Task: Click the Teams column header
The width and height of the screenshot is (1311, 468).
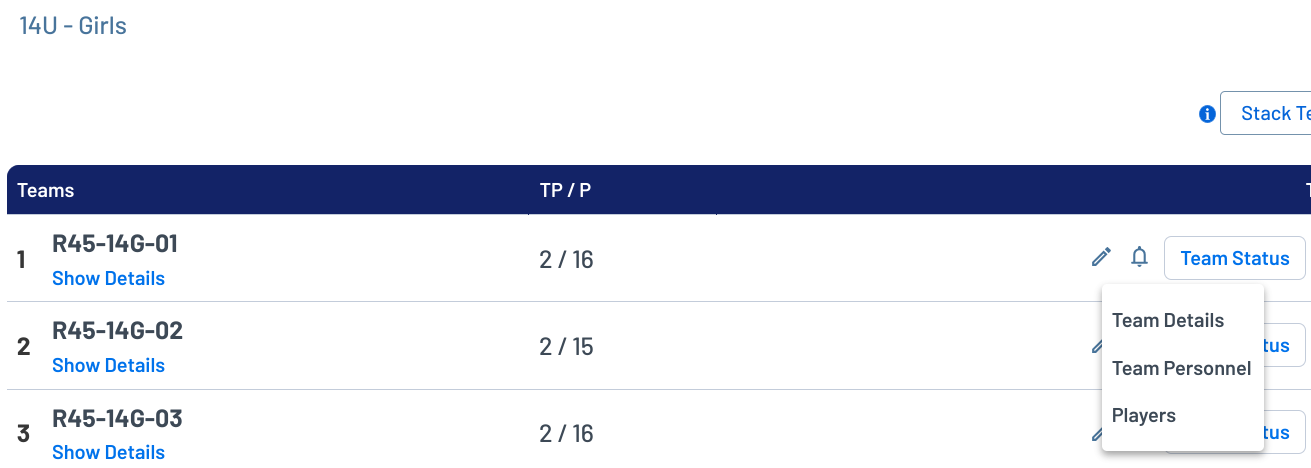Action: click(x=46, y=190)
